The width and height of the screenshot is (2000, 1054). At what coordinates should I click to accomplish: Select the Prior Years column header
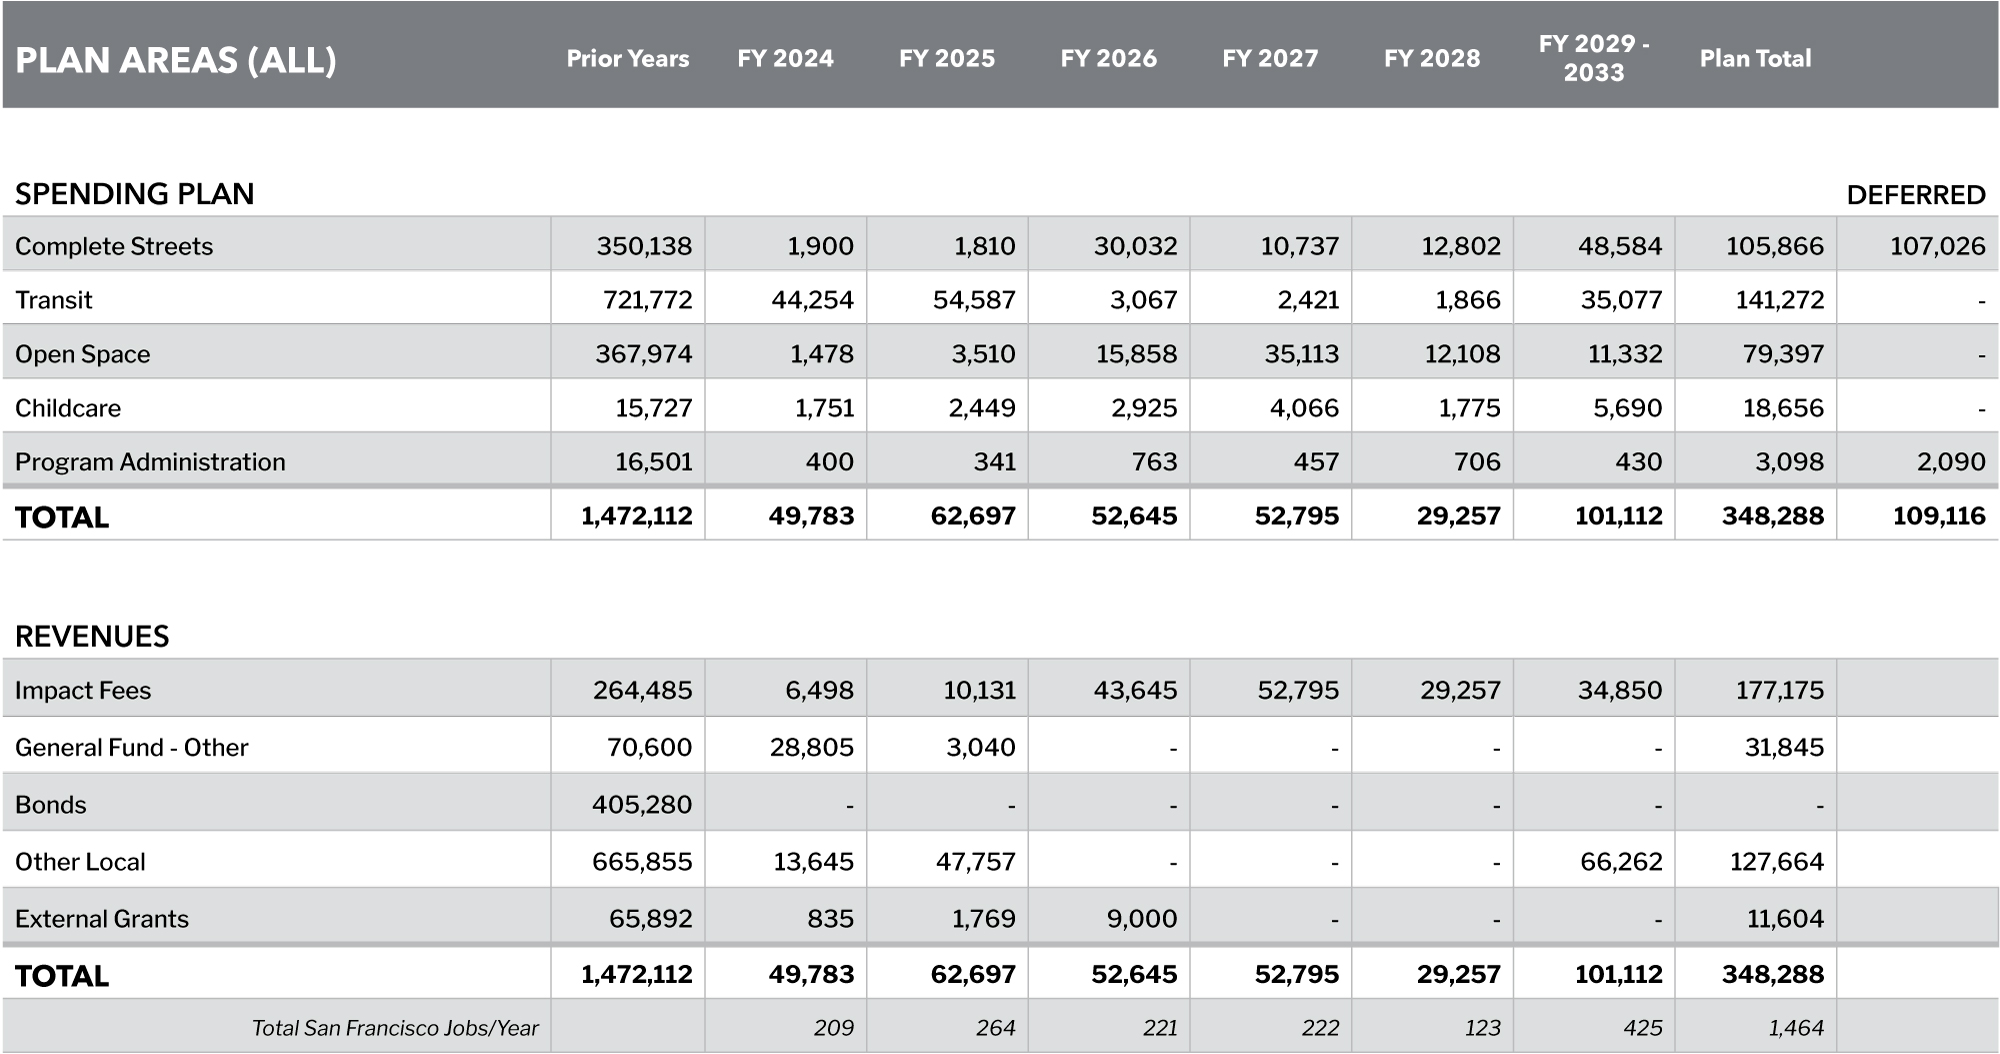point(627,58)
